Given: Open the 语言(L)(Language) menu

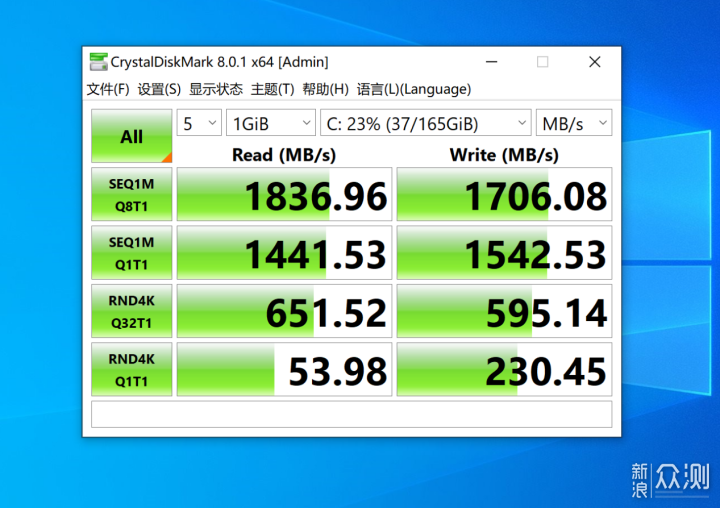Looking at the screenshot, I should (x=413, y=89).
